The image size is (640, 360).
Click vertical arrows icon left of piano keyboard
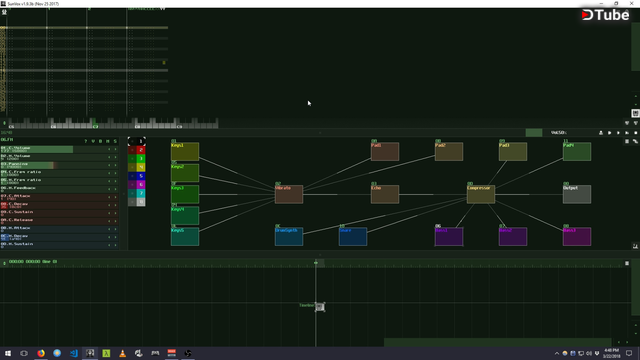tap(4, 123)
